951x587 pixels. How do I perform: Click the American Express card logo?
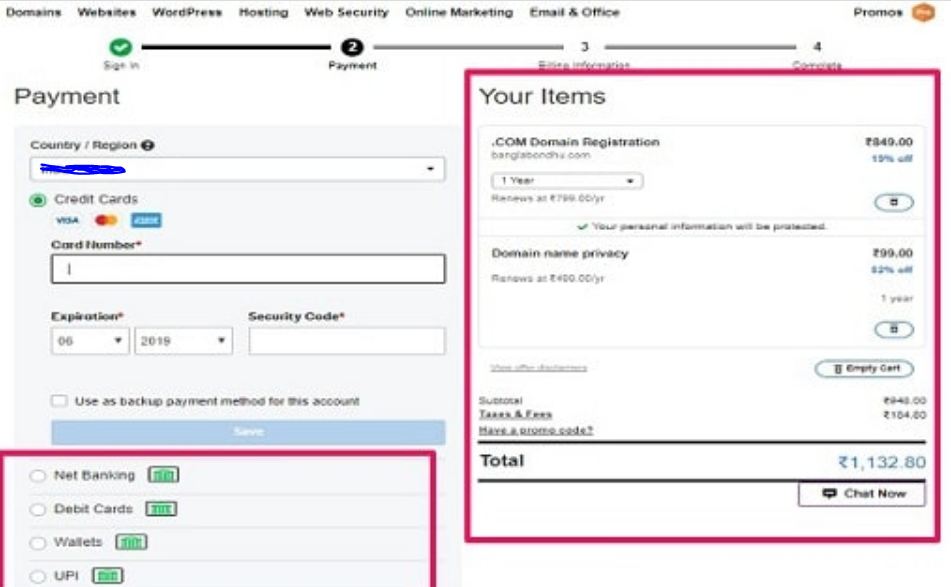pyautogui.click(x=146, y=220)
